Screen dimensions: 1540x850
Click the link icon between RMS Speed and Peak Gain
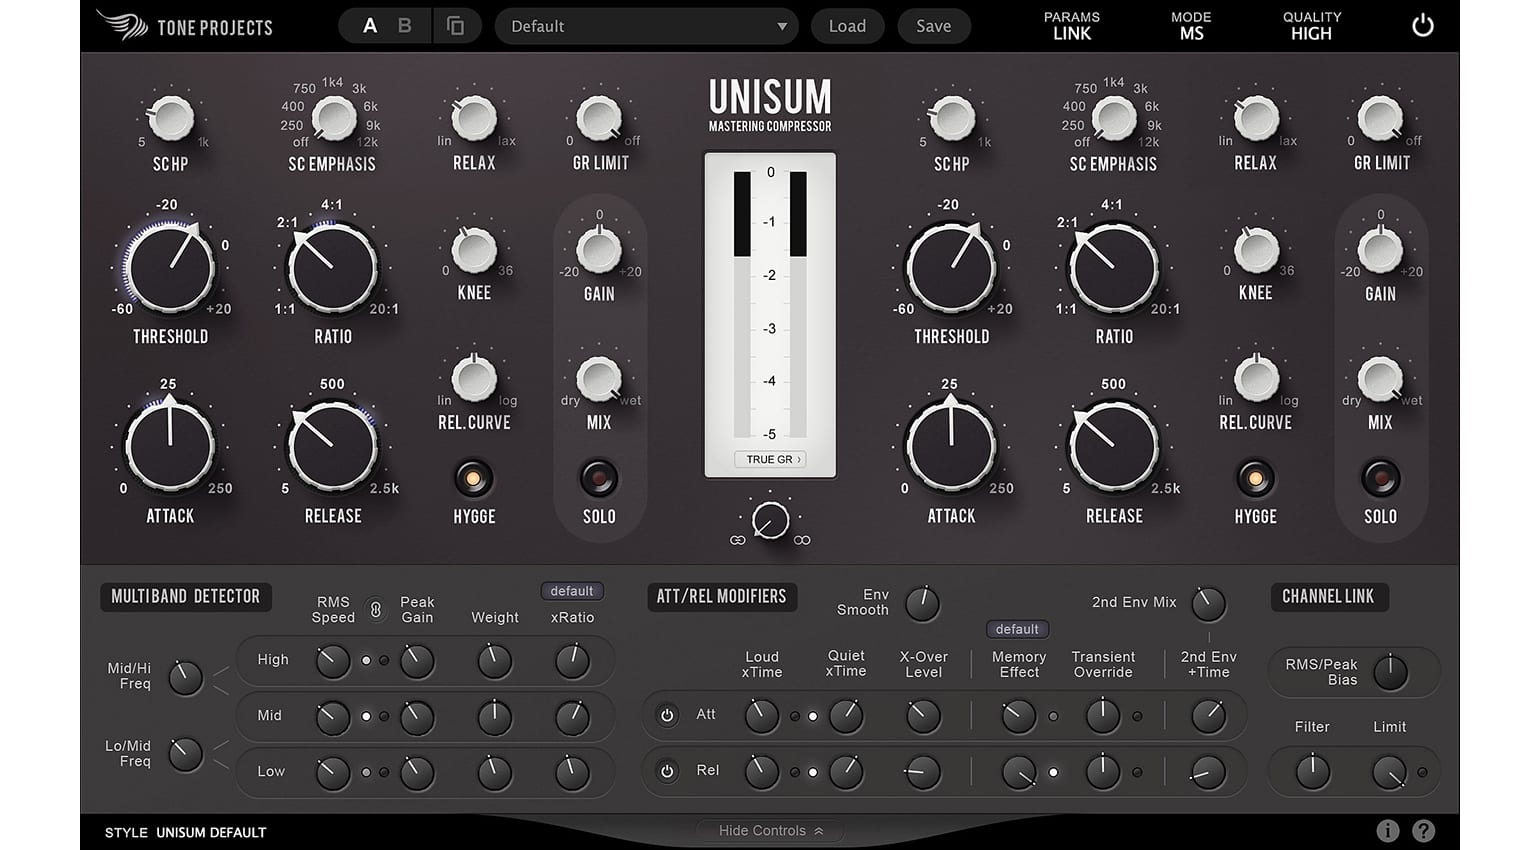click(x=376, y=608)
